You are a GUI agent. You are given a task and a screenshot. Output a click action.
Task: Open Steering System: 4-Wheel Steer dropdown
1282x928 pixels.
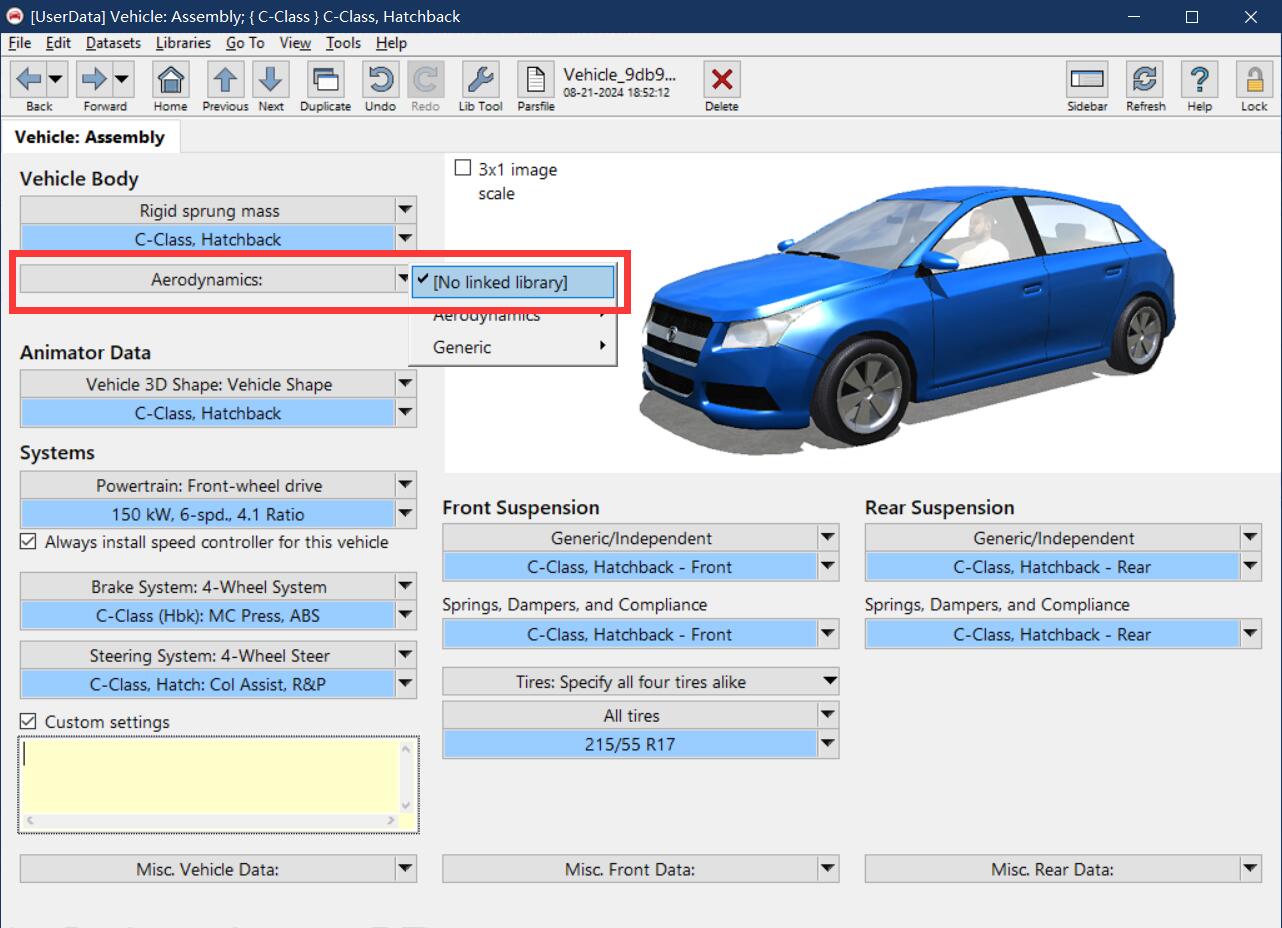(x=405, y=655)
